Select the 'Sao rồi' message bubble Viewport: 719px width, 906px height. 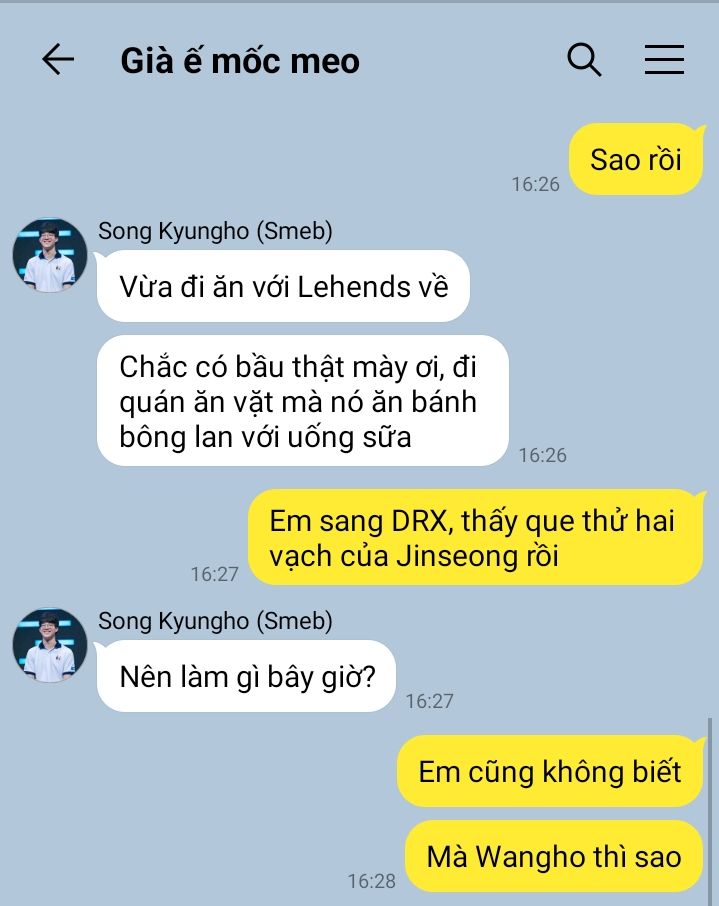[636, 159]
